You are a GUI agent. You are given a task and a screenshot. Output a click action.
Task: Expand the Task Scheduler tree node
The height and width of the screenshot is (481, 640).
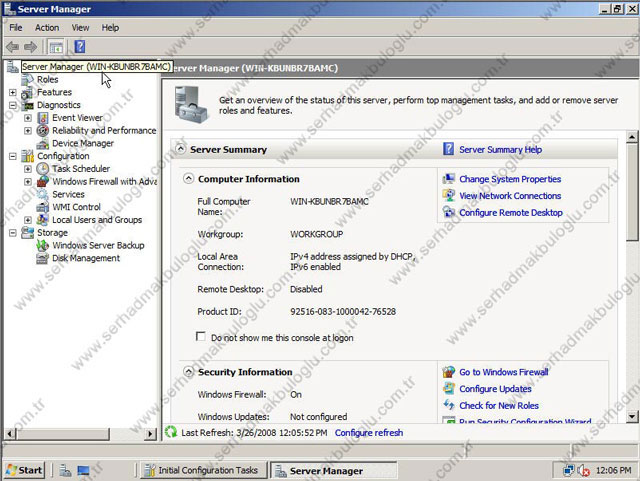[28, 169]
